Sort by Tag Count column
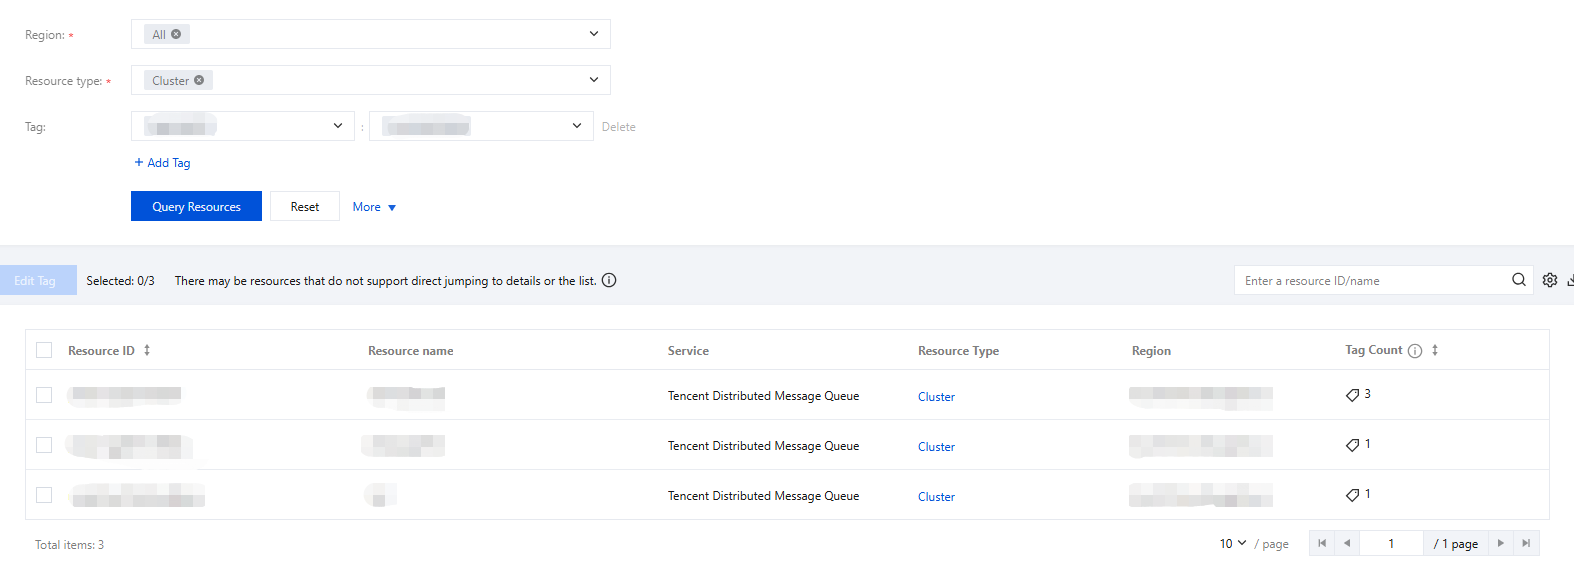 [1435, 350]
